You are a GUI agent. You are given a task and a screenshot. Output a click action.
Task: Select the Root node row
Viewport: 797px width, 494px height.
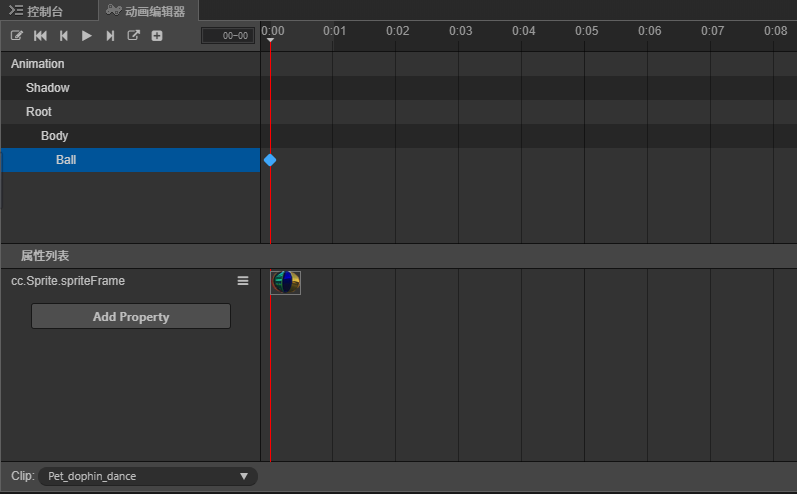[39, 112]
